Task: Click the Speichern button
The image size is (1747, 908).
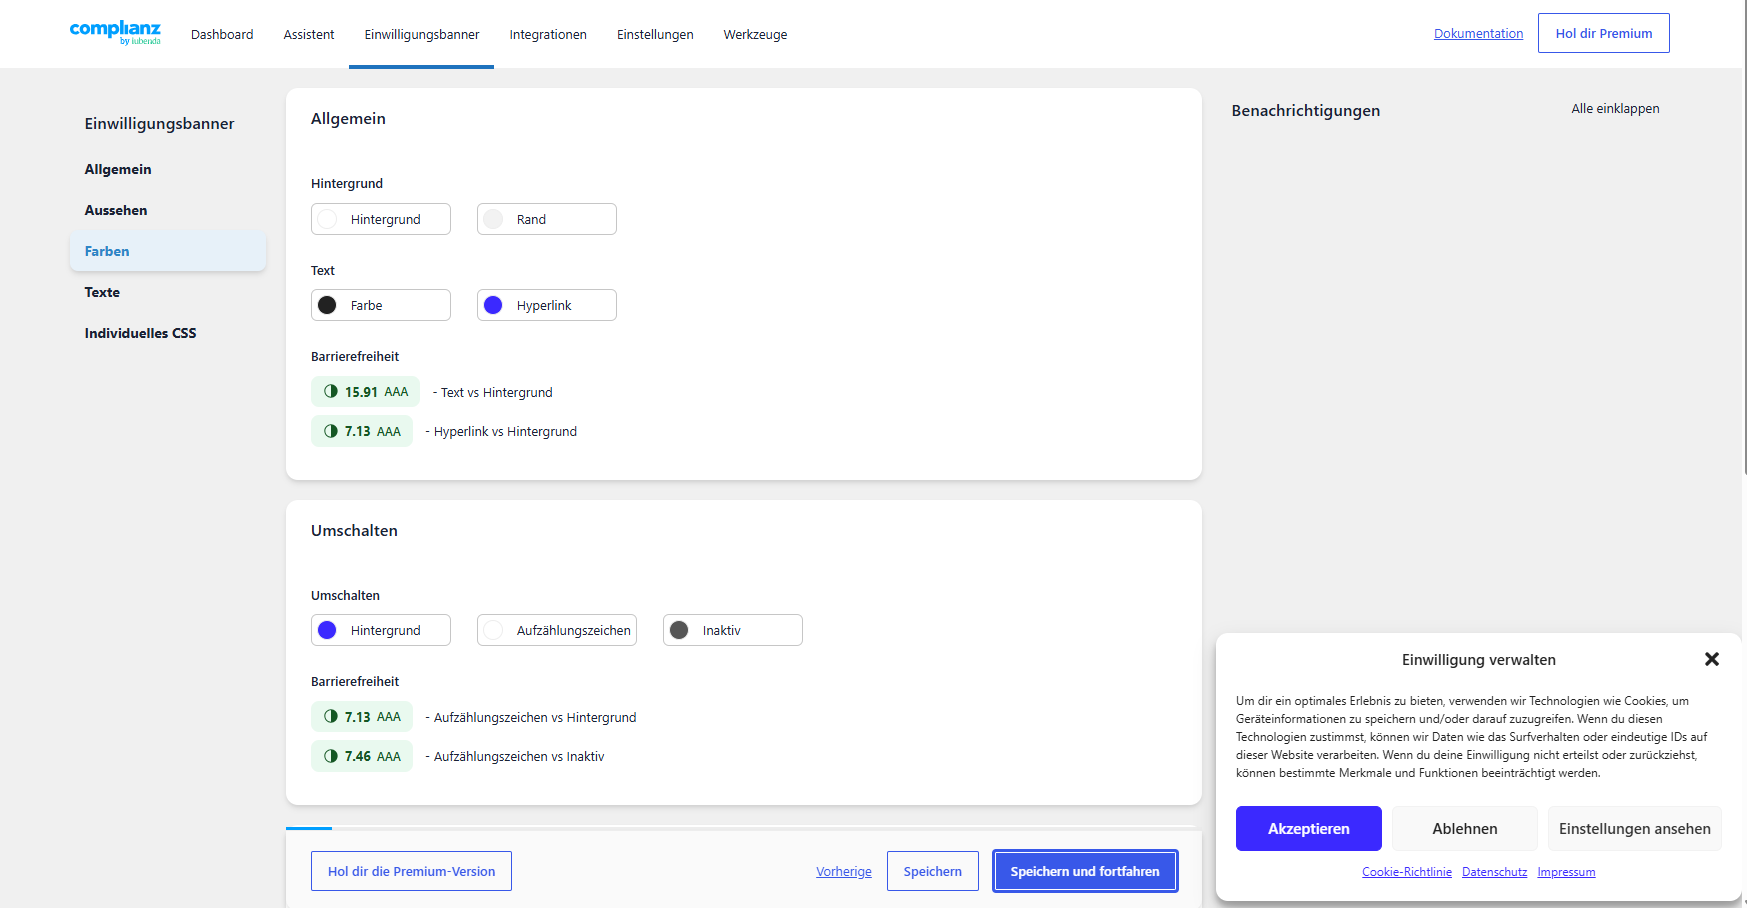Action: point(933,871)
